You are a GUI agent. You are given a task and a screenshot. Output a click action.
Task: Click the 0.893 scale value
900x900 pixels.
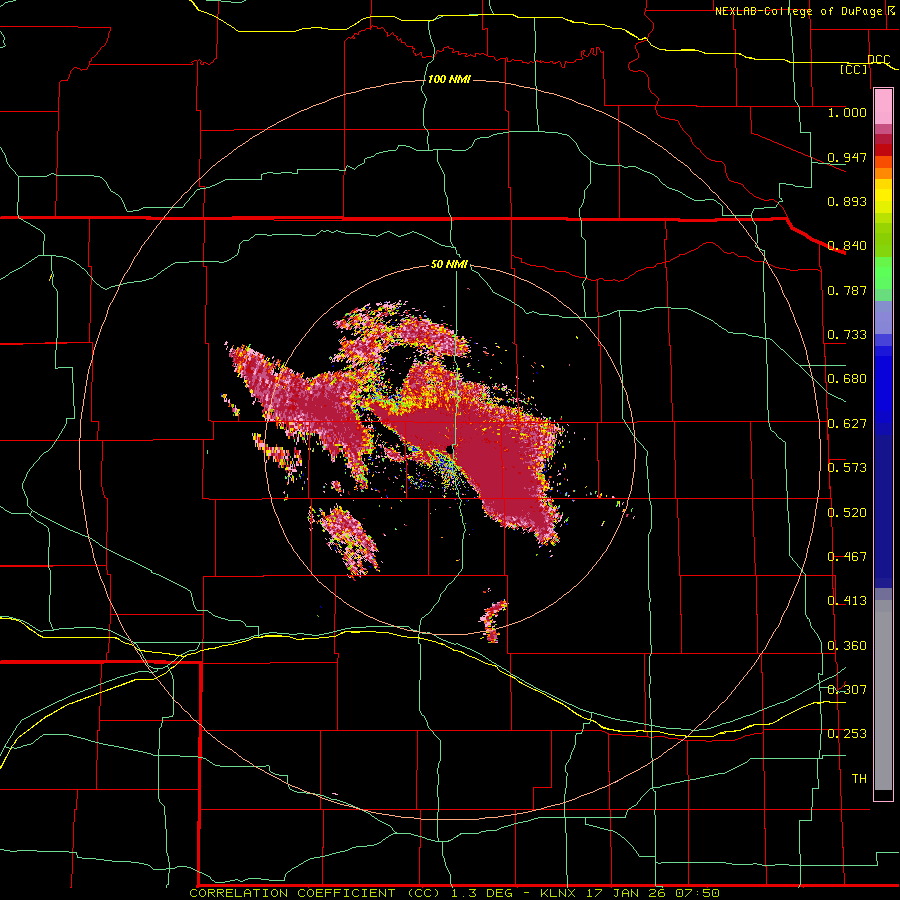(847, 201)
